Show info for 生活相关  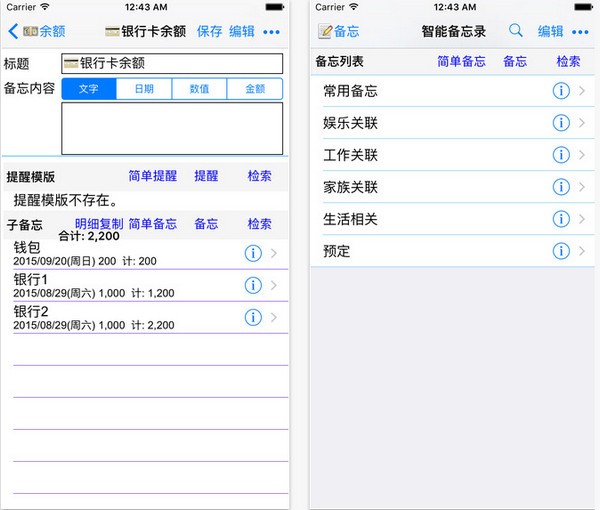[561, 219]
